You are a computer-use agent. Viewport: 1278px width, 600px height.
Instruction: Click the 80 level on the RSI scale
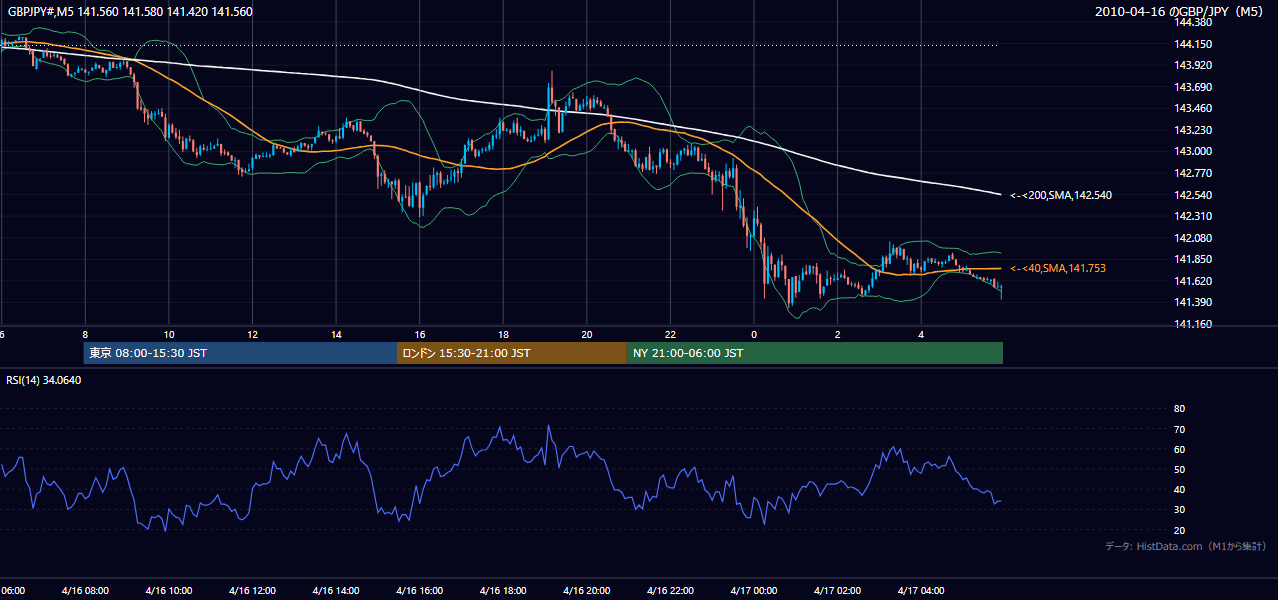coord(1179,409)
